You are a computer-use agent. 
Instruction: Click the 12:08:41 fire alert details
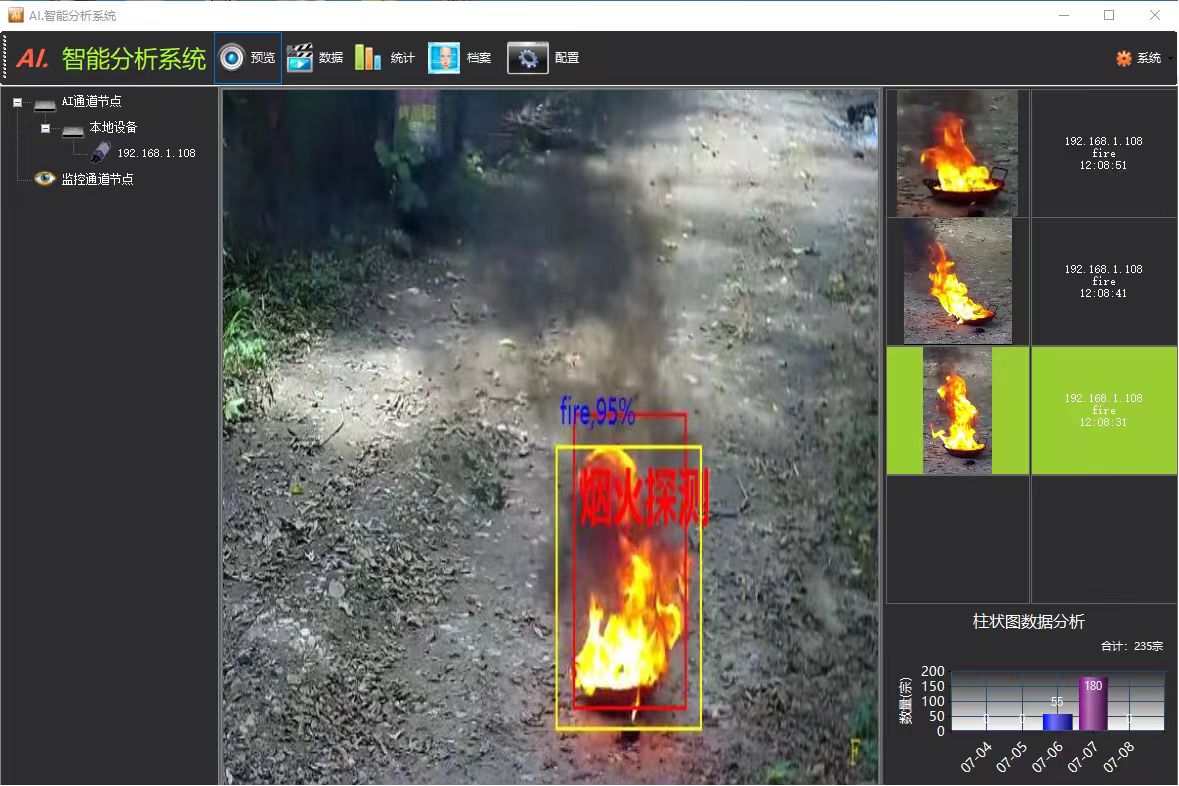pyautogui.click(x=1103, y=281)
